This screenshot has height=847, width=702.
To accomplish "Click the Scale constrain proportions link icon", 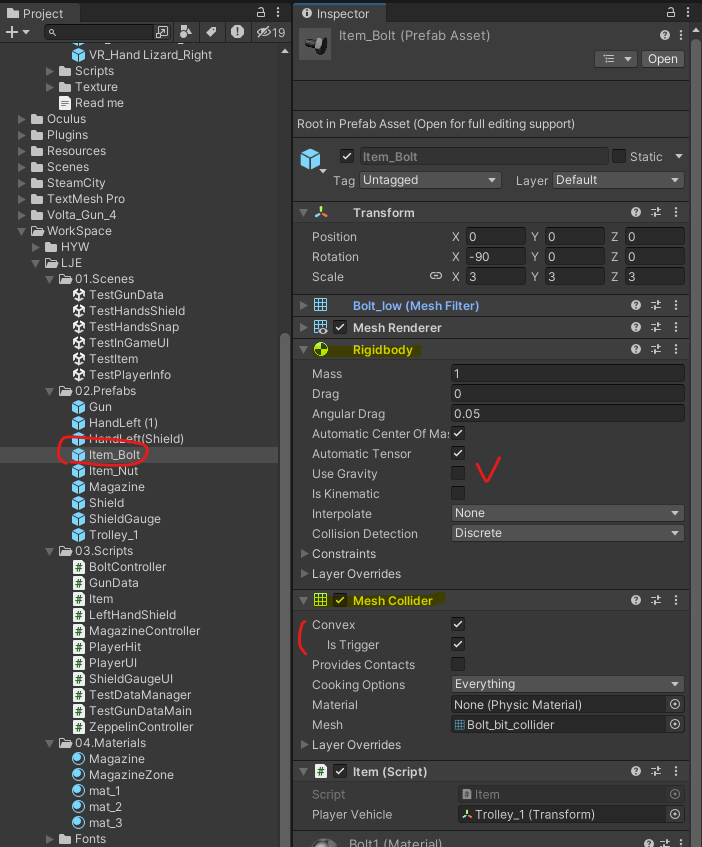I will pyautogui.click(x=436, y=276).
